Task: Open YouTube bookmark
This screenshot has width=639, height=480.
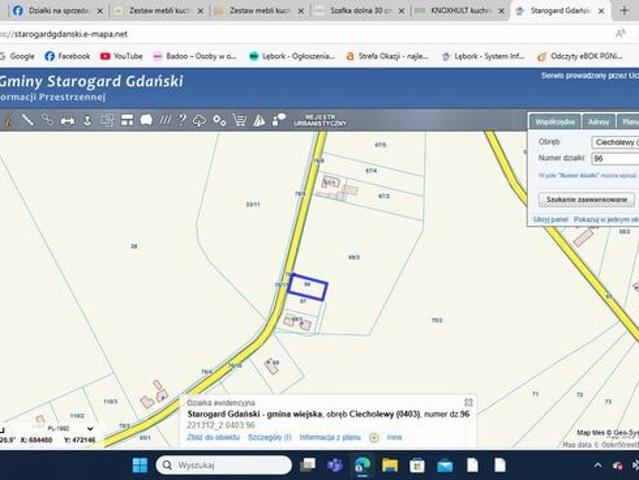Action: pyautogui.click(x=121, y=56)
